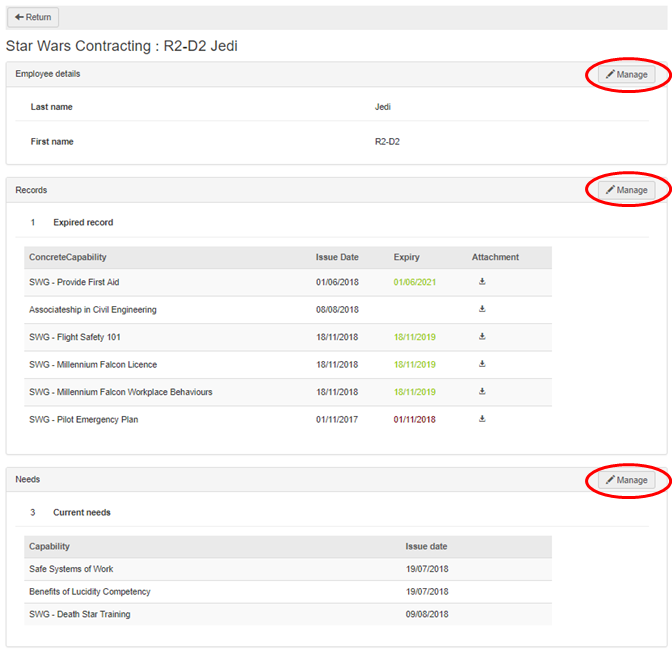The image size is (672, 652).
Task: Open Manage for Employee details
Action: point(626,75)
